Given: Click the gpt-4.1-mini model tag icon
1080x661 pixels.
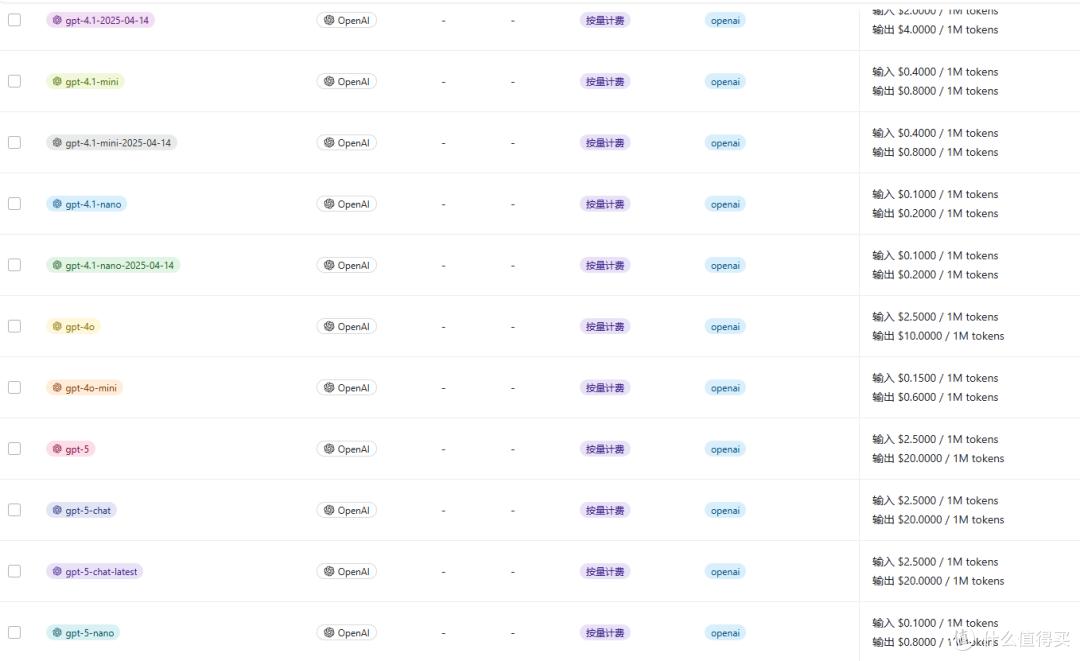Looking at the screenshot, I should [x=57, y=81].
